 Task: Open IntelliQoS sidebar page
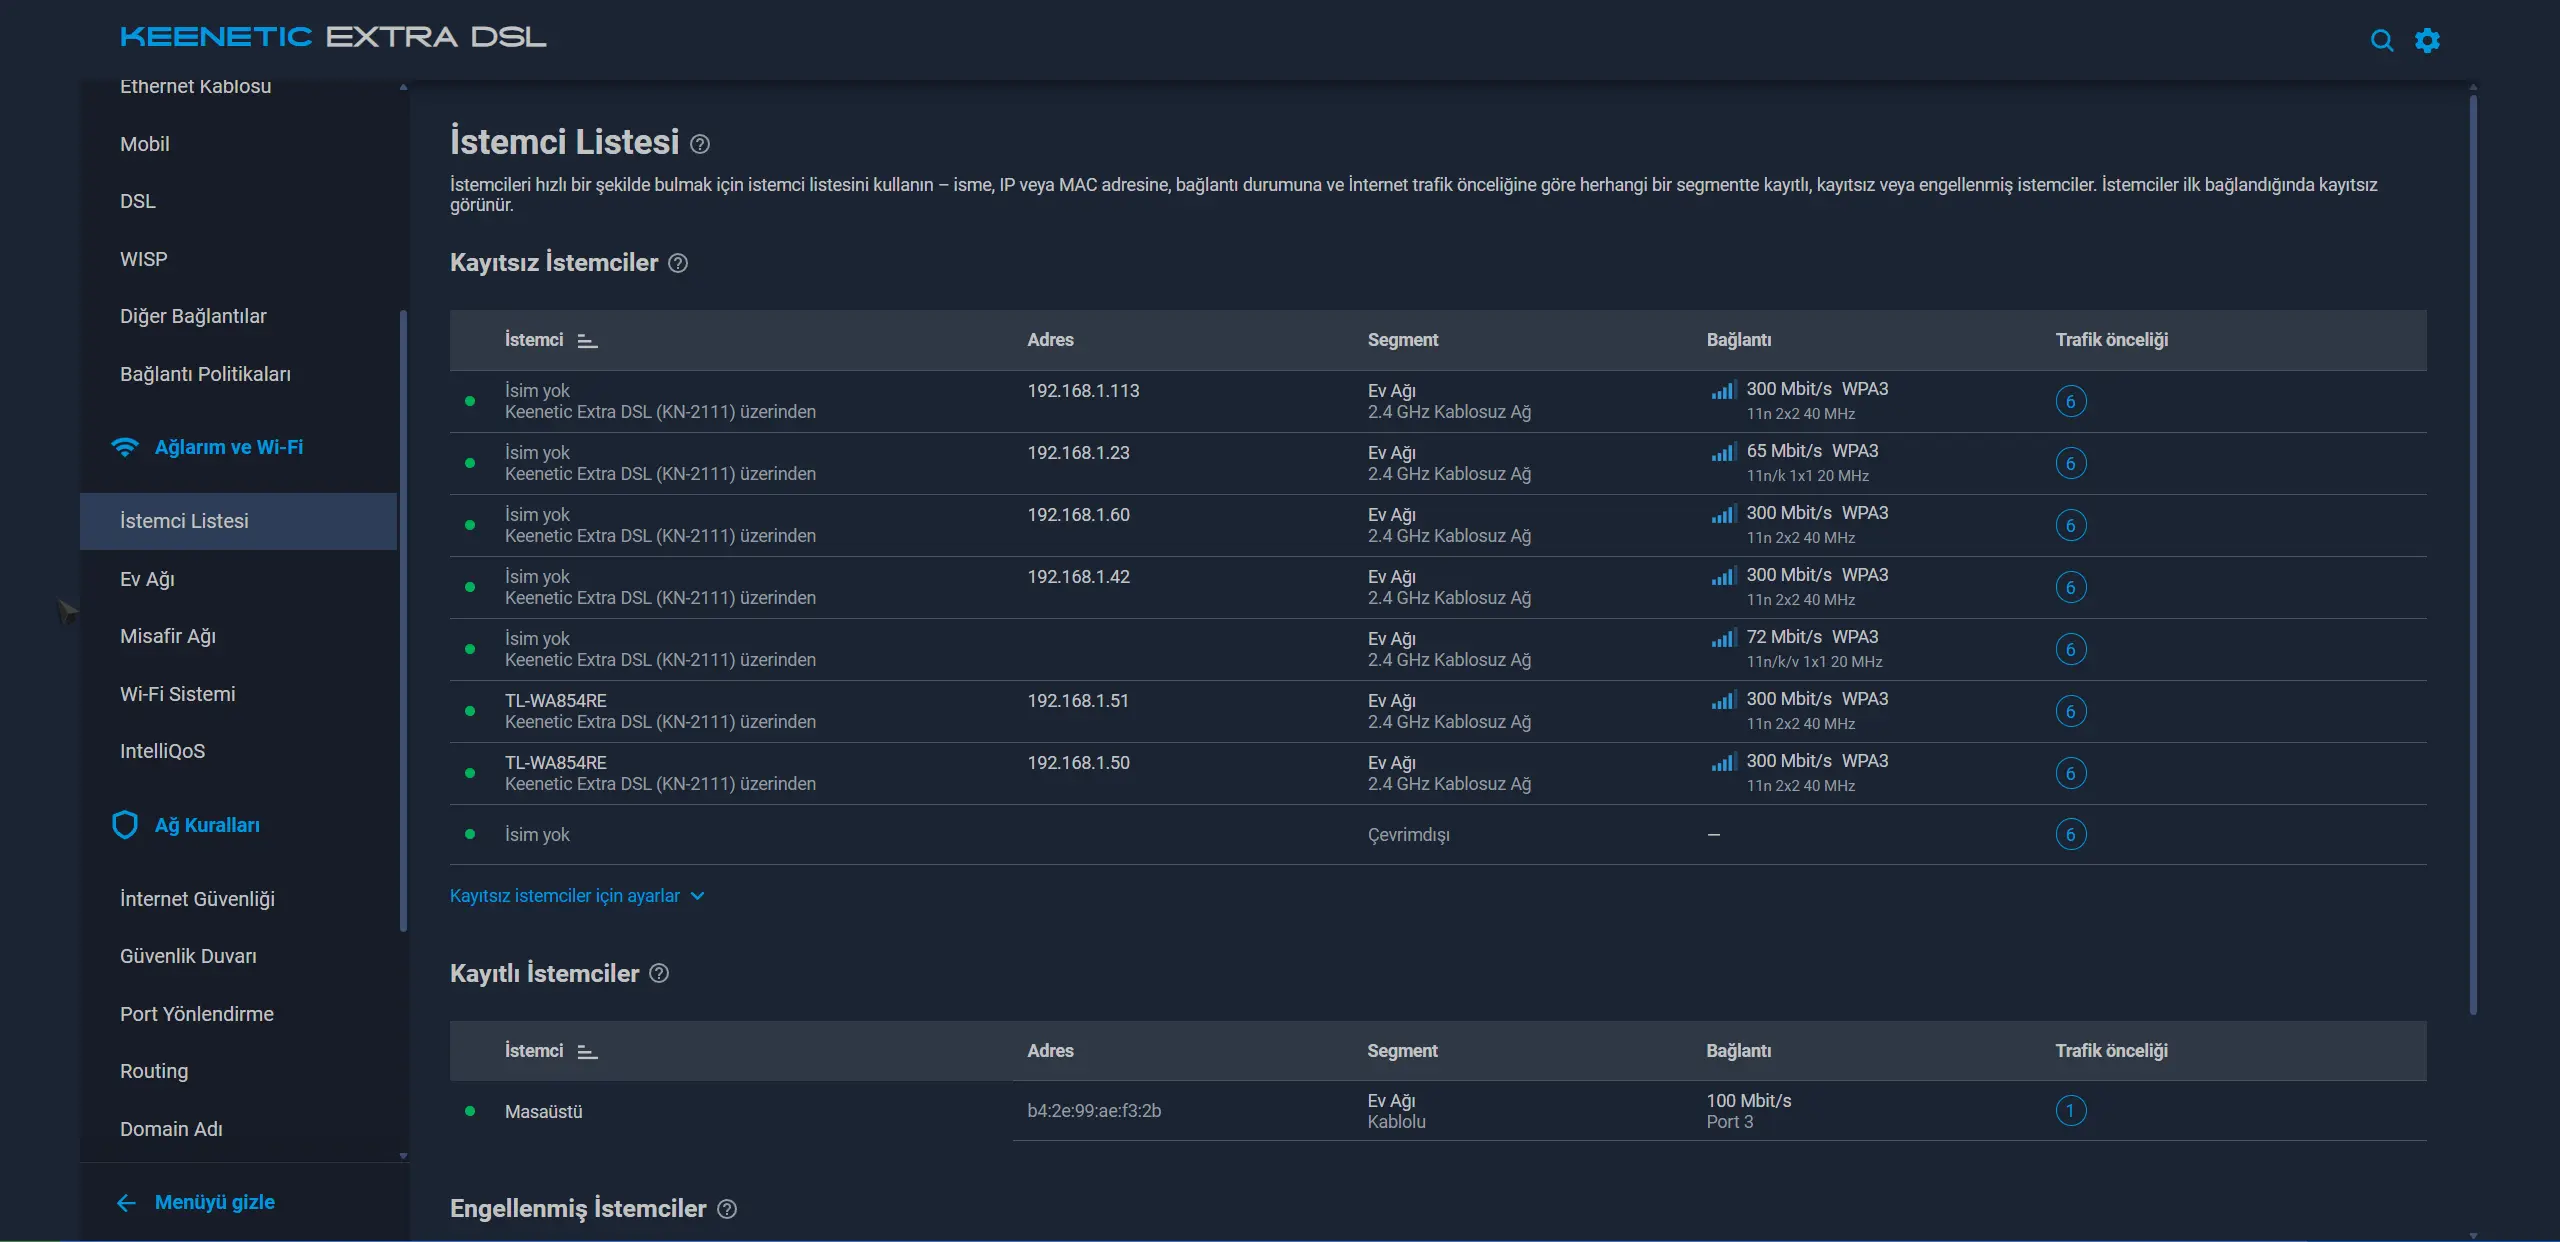162,751
